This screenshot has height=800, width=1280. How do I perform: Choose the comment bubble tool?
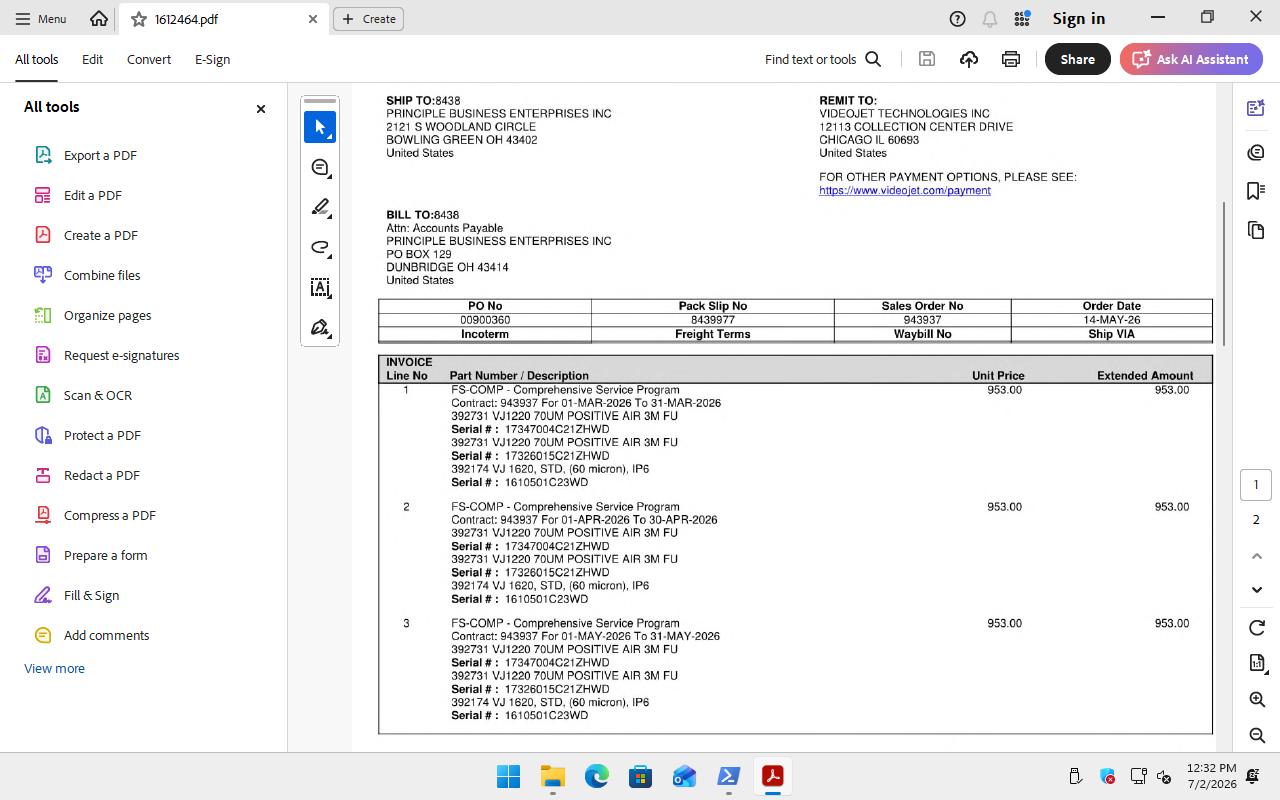320,167
